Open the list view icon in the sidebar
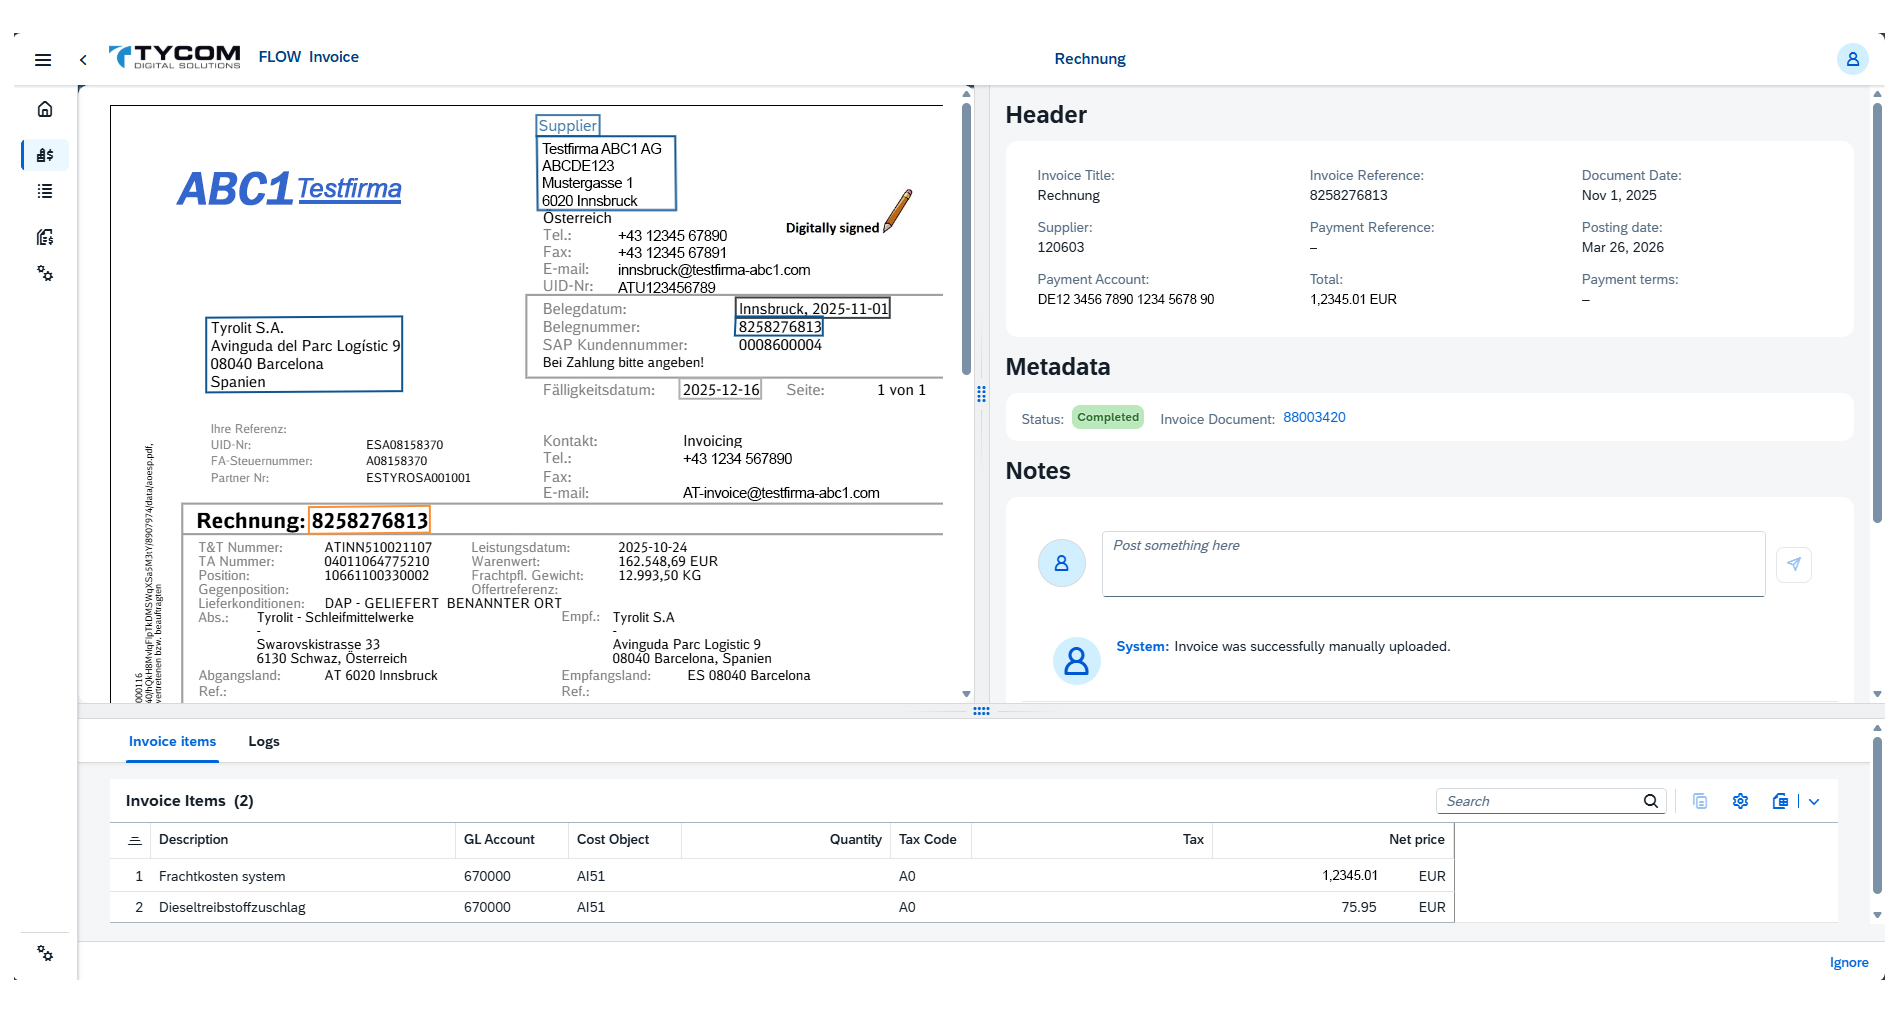This screenshot has height=1013, width=1900. tap(44, 191)
